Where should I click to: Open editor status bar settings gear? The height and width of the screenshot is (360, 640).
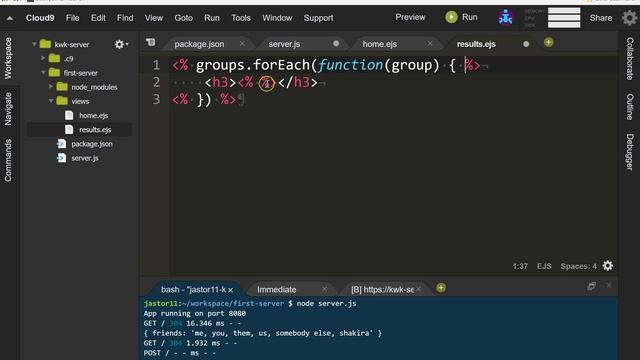607,266
